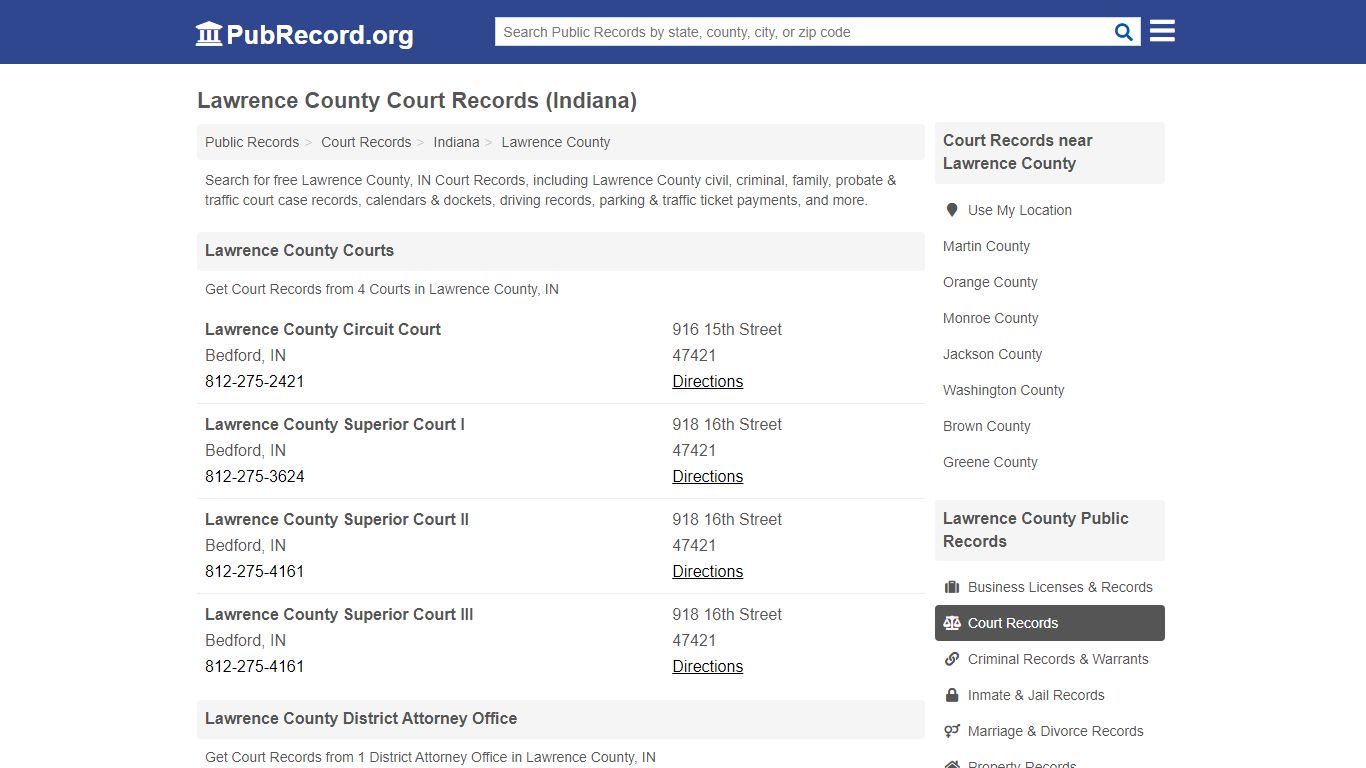Click the scales icon for Court Records
The height and width of the screenshot is (768, 1366).
click(952, 623)
